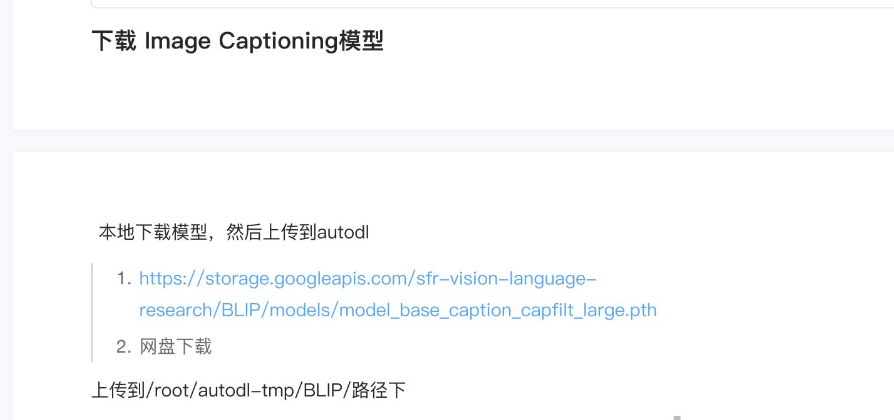The image size is (894, 420).
Task: Click the word autodl in the paragraph
Action: tap(342, 232)
